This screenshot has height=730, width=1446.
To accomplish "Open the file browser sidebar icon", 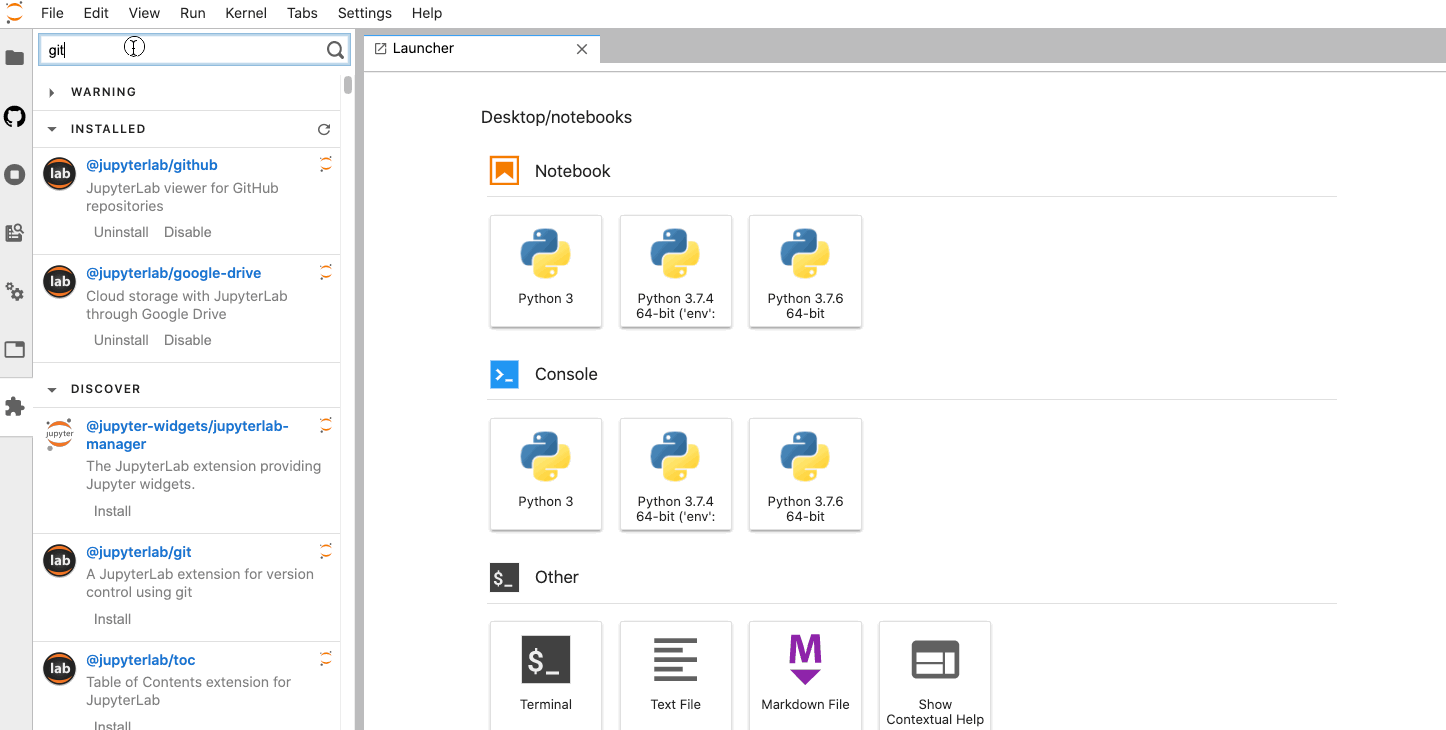I will coord(15,58).
